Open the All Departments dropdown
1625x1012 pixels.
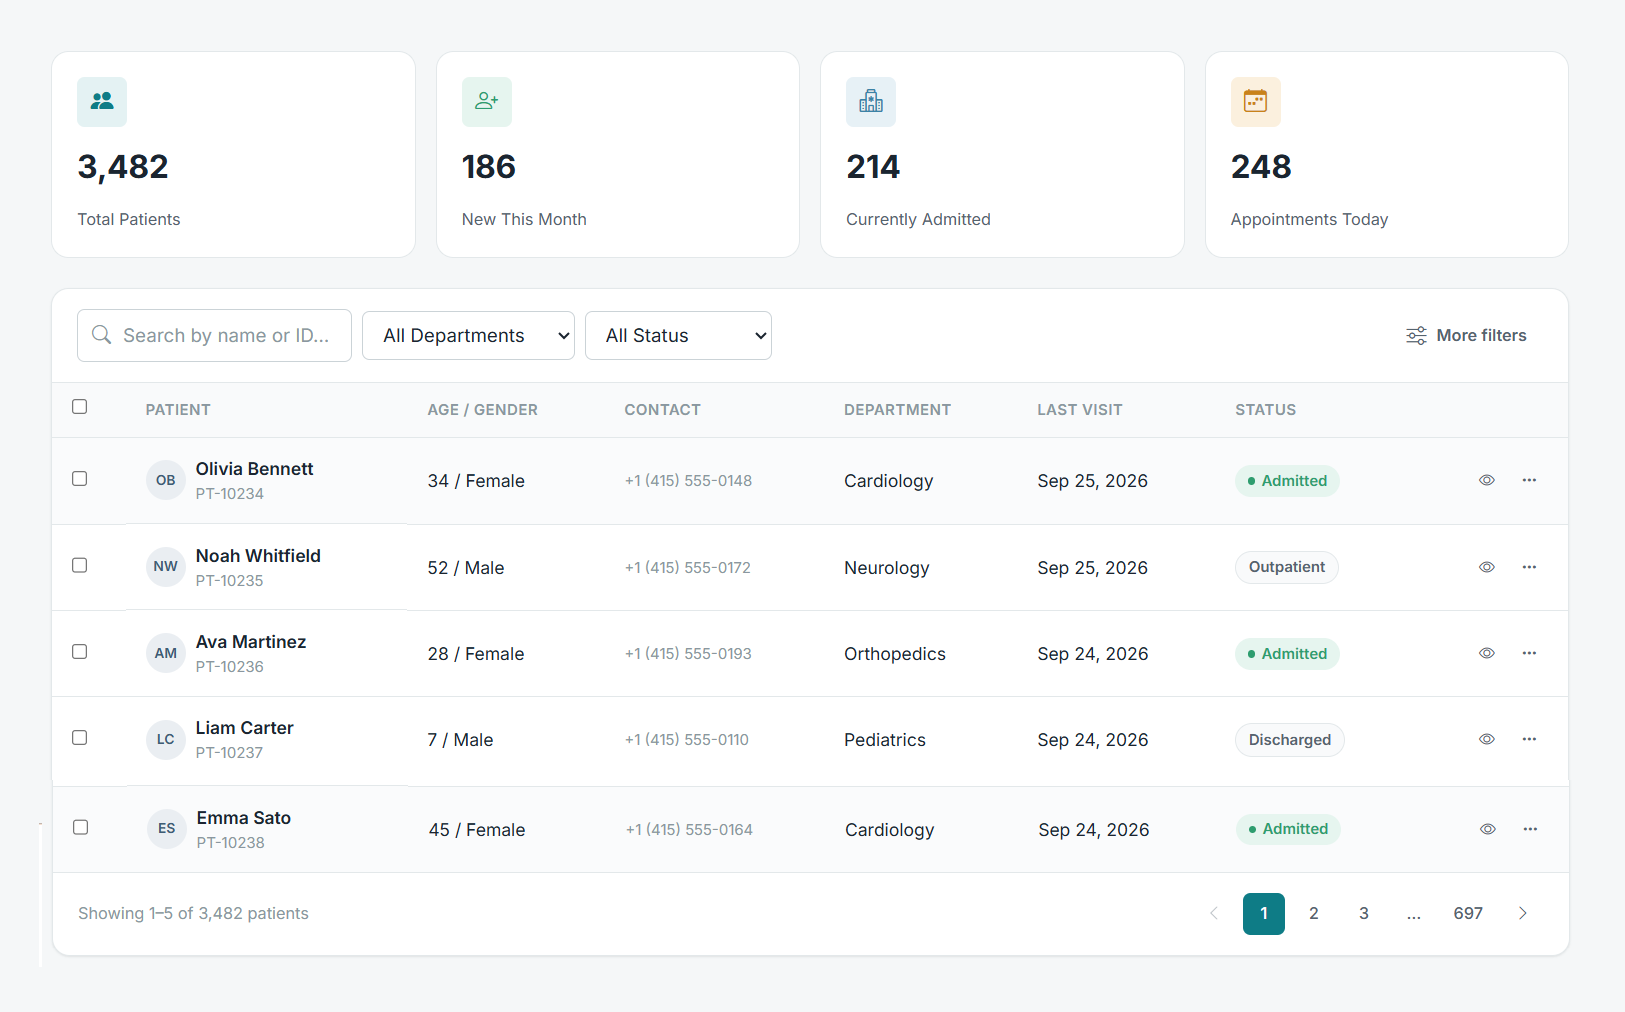pos(468,335)
